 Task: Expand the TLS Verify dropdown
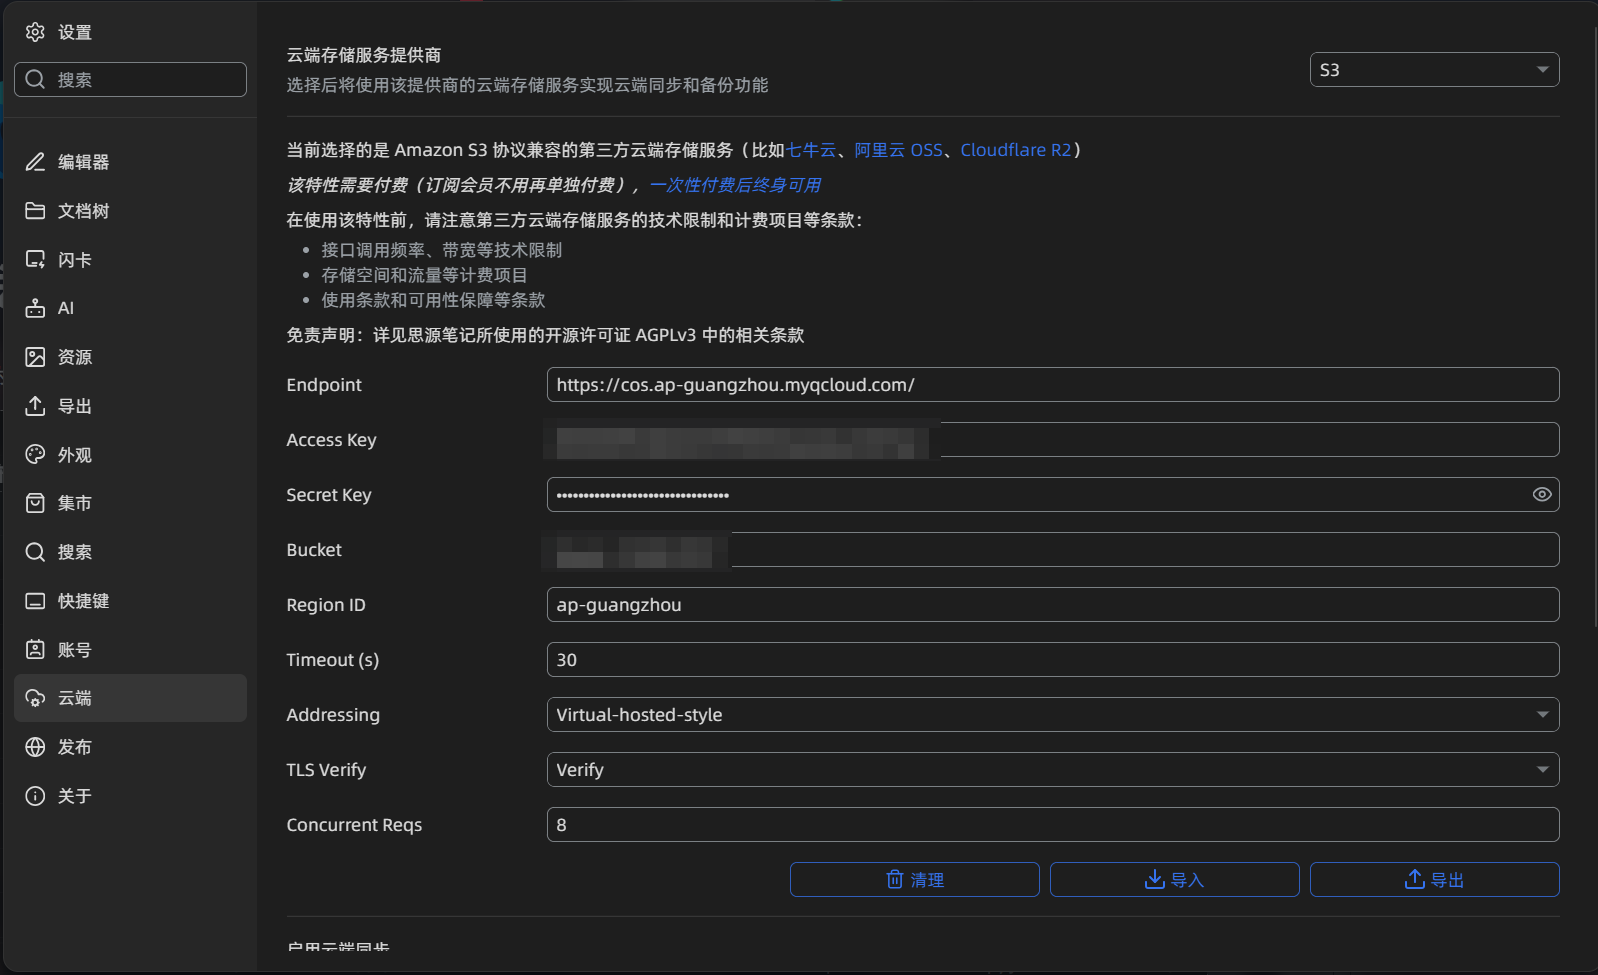[x=1052, y=770]
